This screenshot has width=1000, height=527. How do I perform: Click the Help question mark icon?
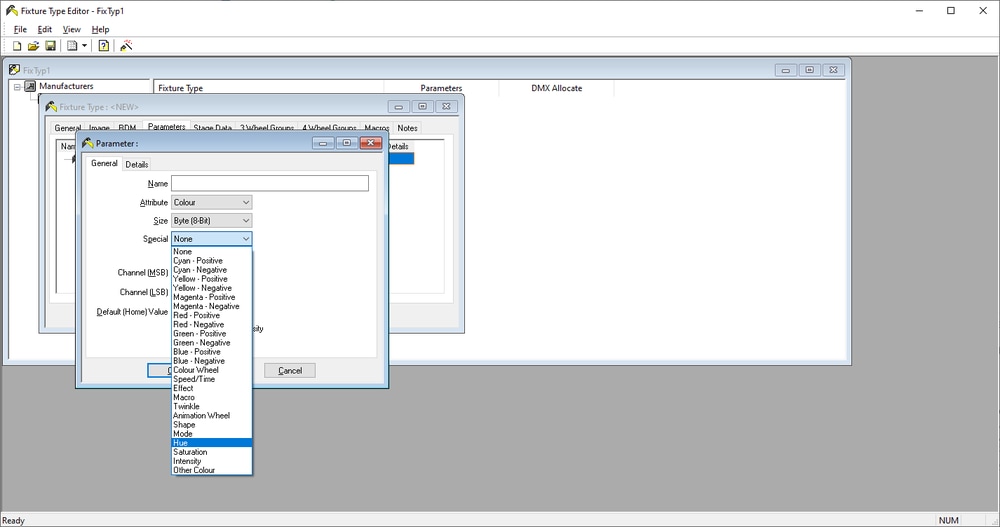tap(103, 46)
